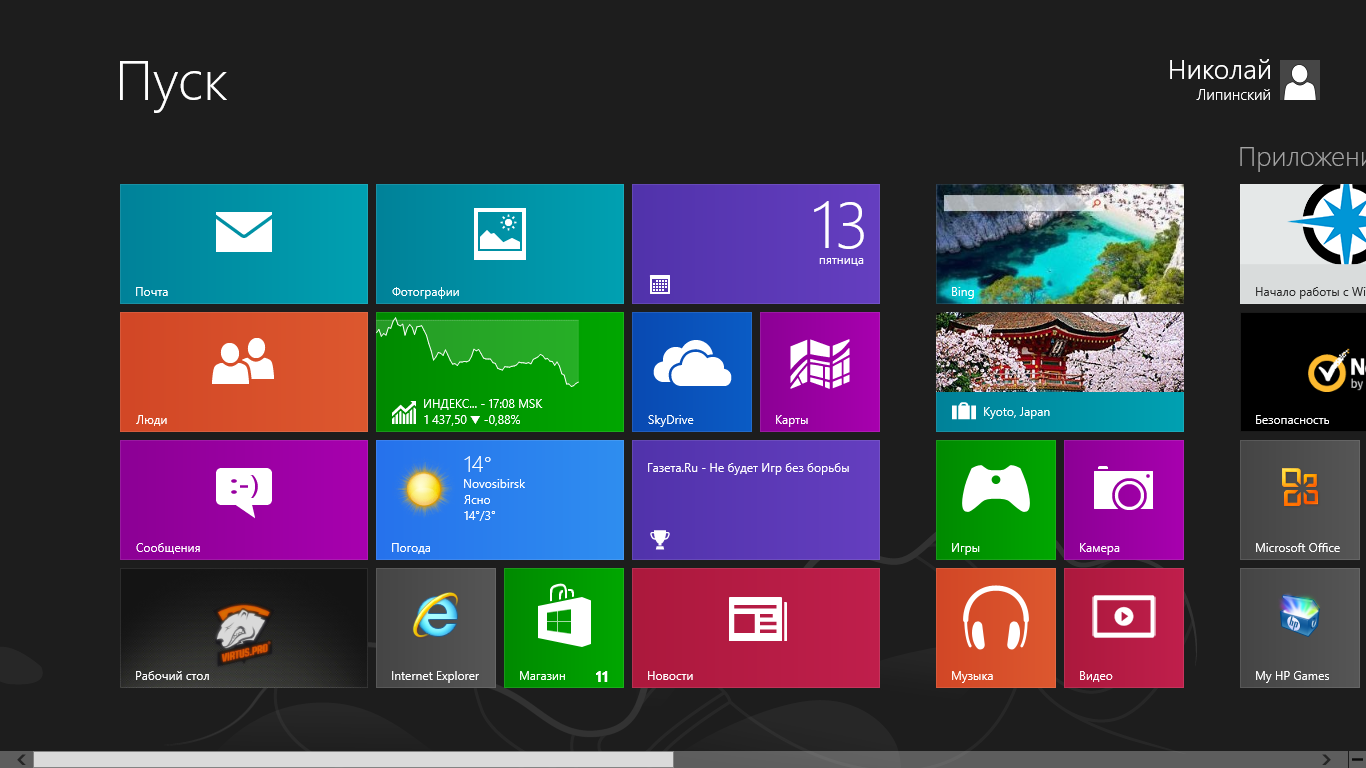Open the Новости news tile
The image size is (1366, 768).
756,628
